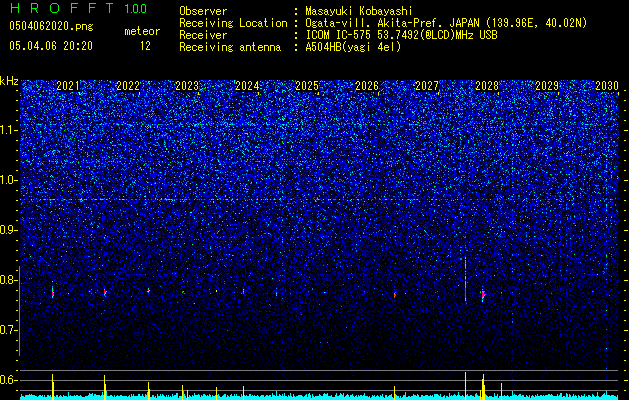
Task: Click the 'Receiver' field label
Action: click(203, 35)
